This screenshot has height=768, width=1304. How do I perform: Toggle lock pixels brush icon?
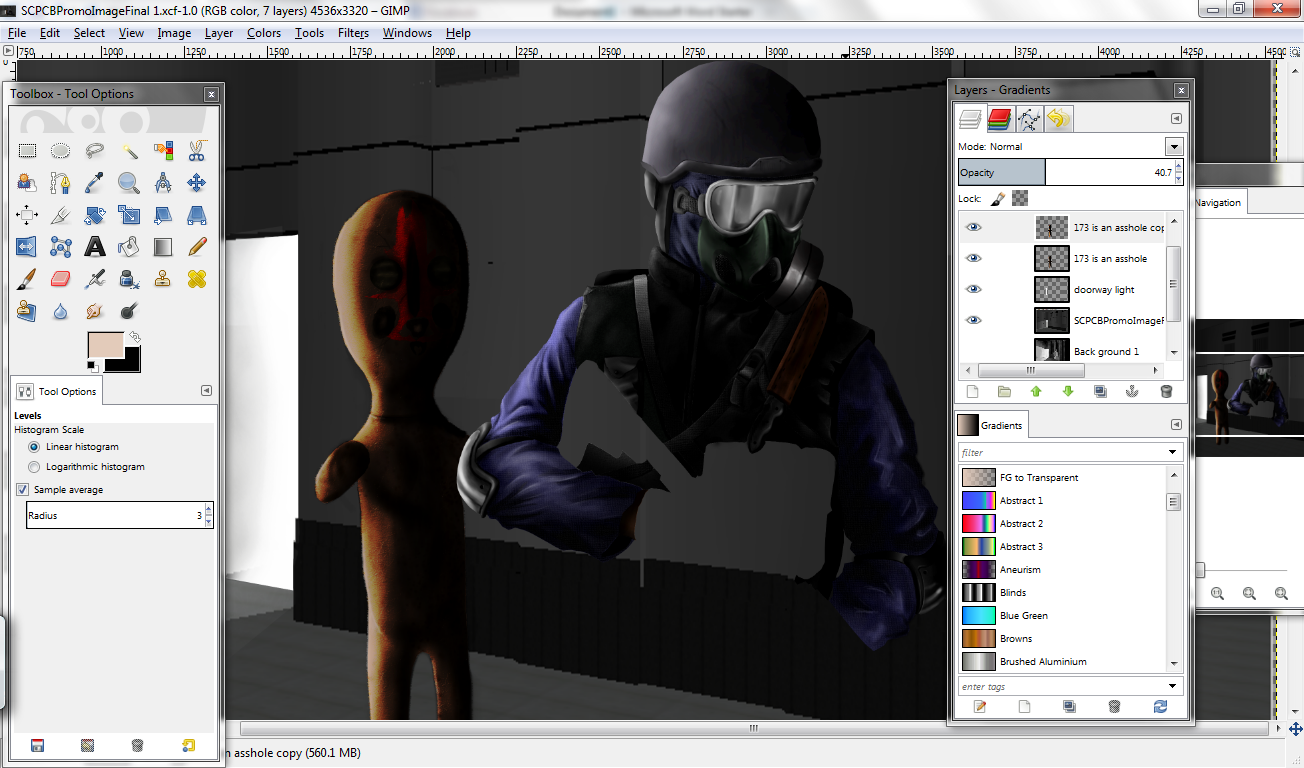(998, 198)
